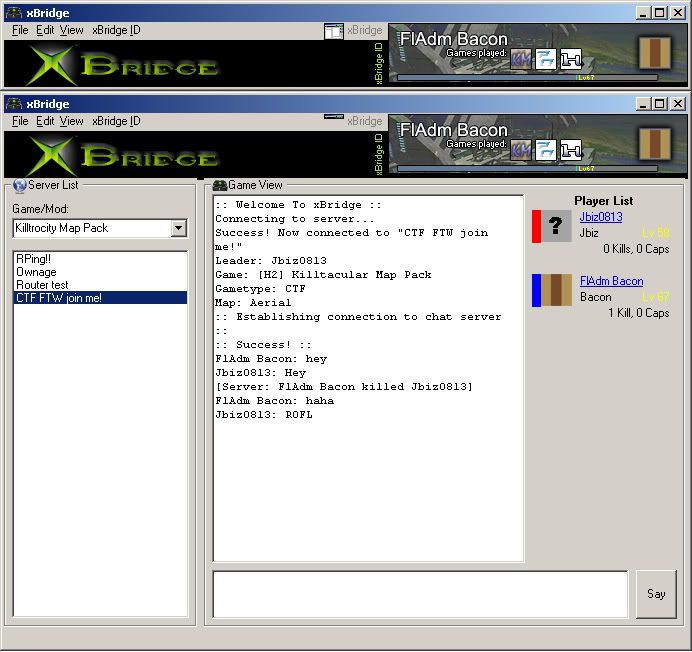
Task: Select CTF FTW join me! server
Action: [100, 298]
